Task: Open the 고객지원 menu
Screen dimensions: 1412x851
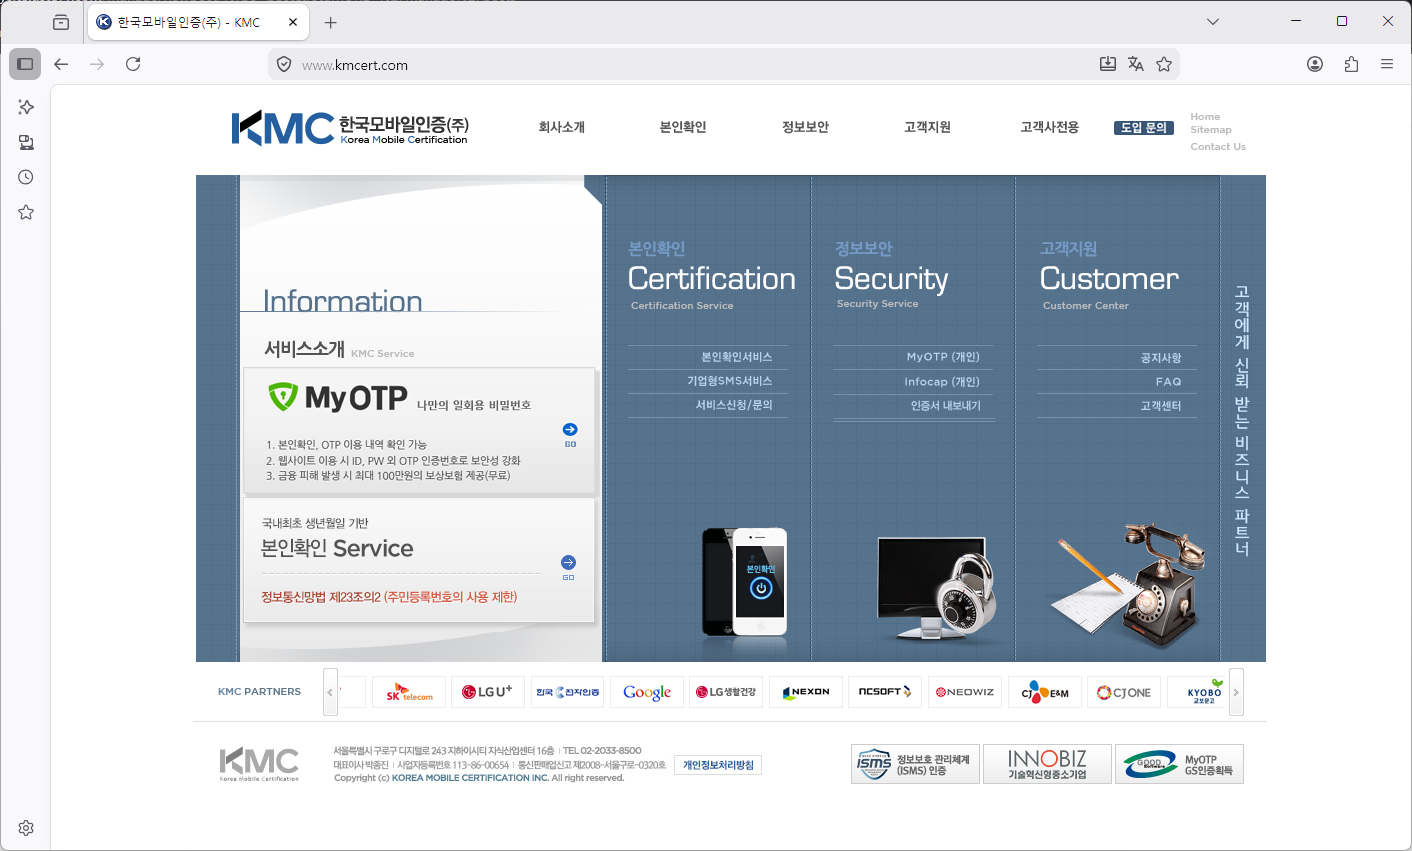Action: pyautogui.click(x=927, y=127)
